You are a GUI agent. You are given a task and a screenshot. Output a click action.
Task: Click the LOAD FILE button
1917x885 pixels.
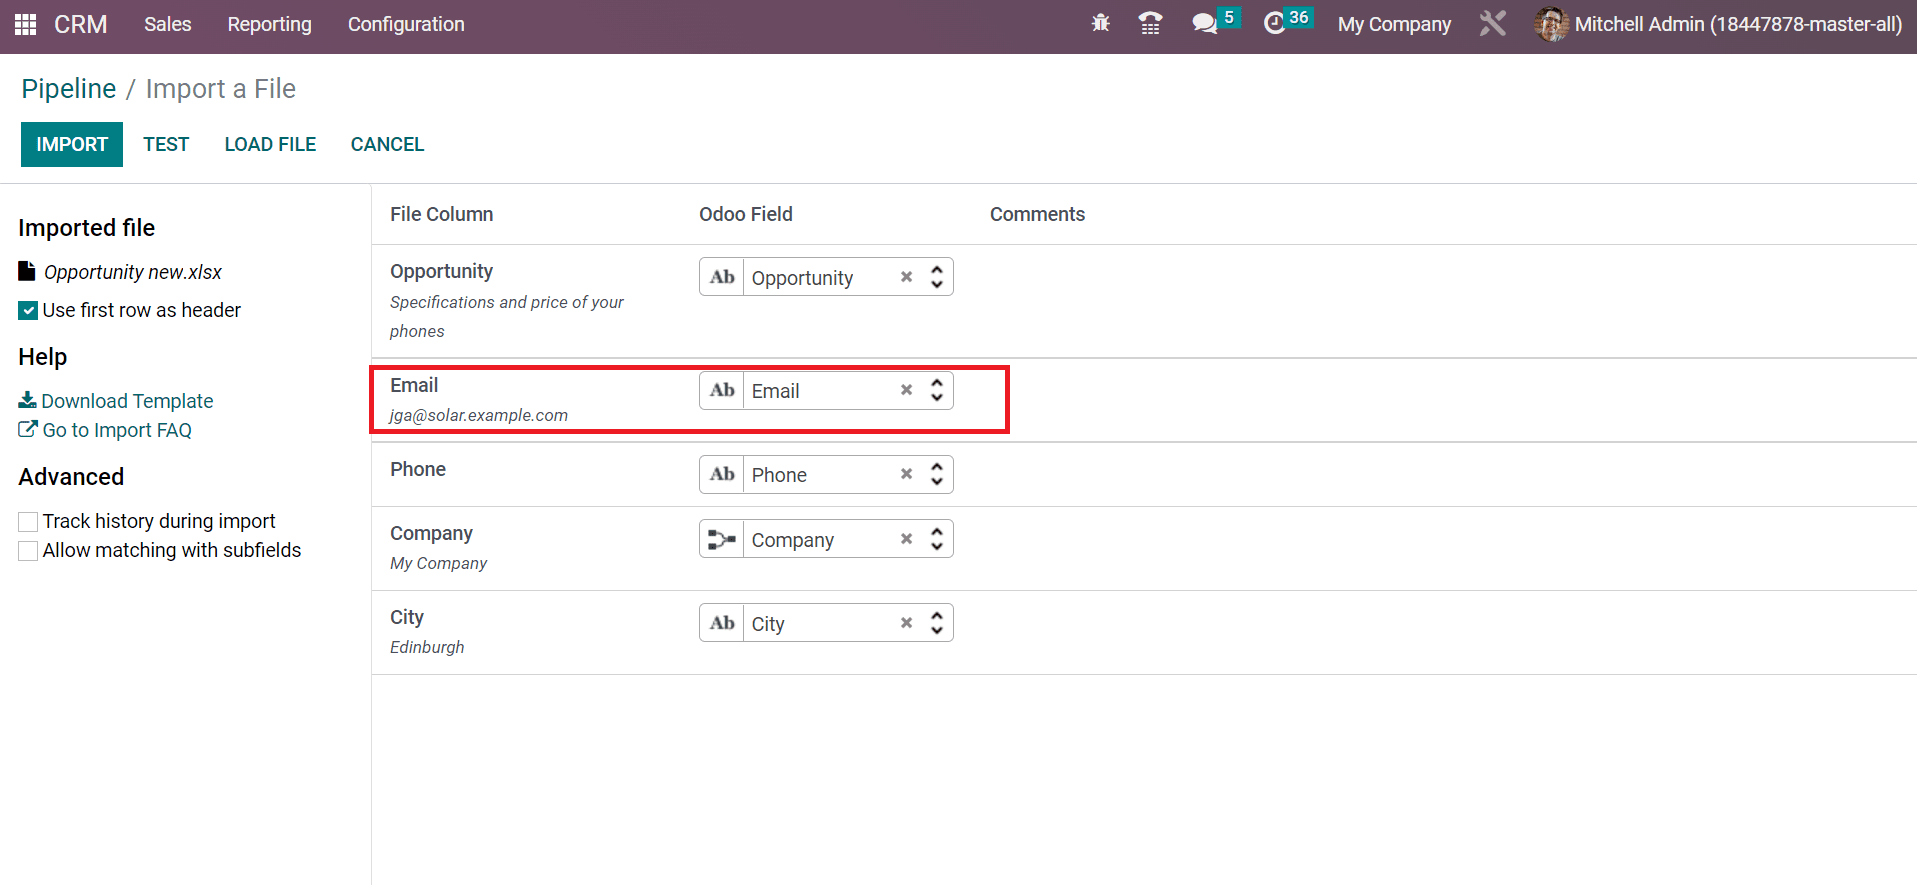coord(270,144)
